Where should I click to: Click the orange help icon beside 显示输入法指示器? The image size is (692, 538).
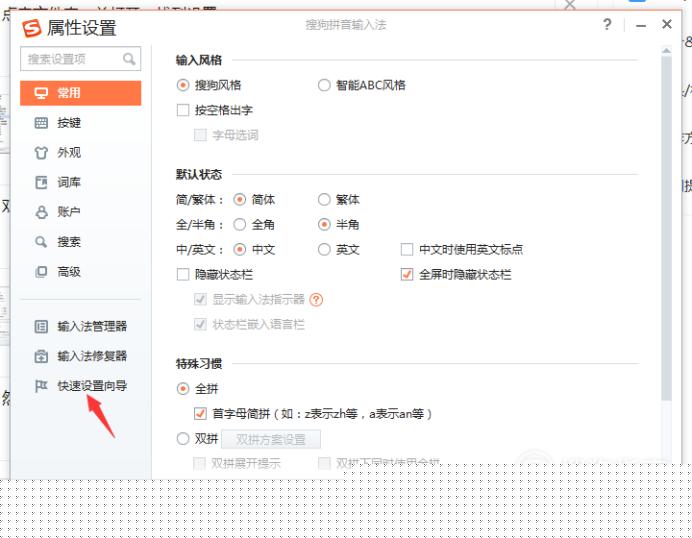(x=316, y=300)
